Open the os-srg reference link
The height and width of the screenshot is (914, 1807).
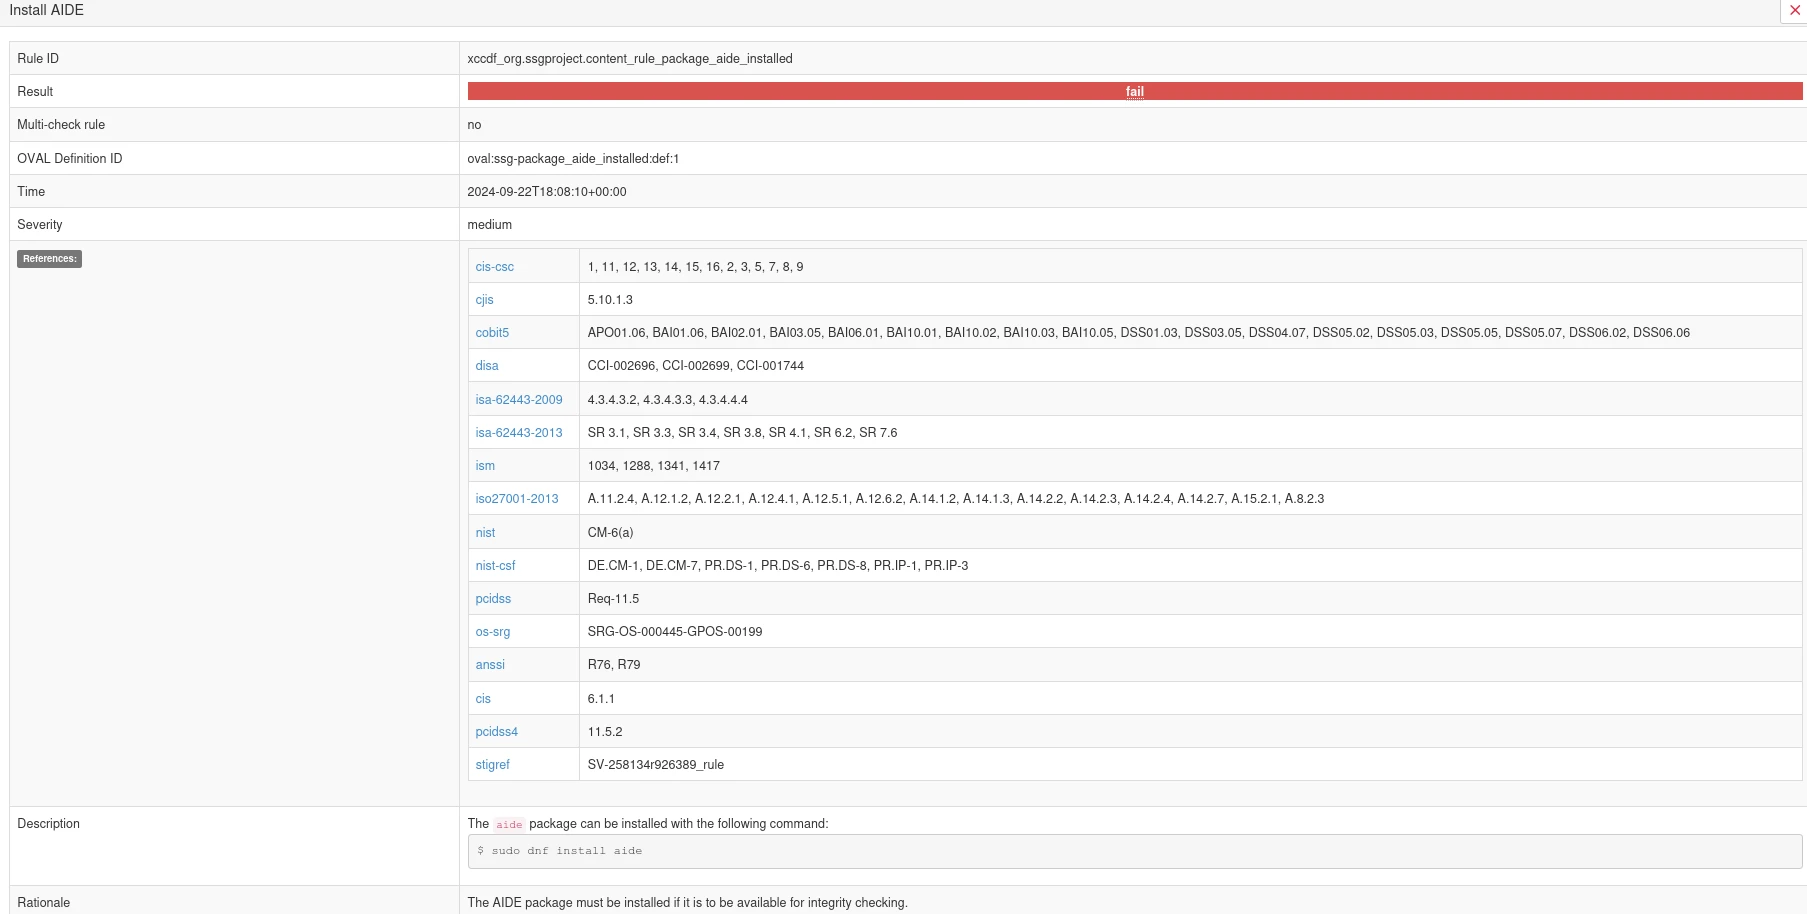492,632
